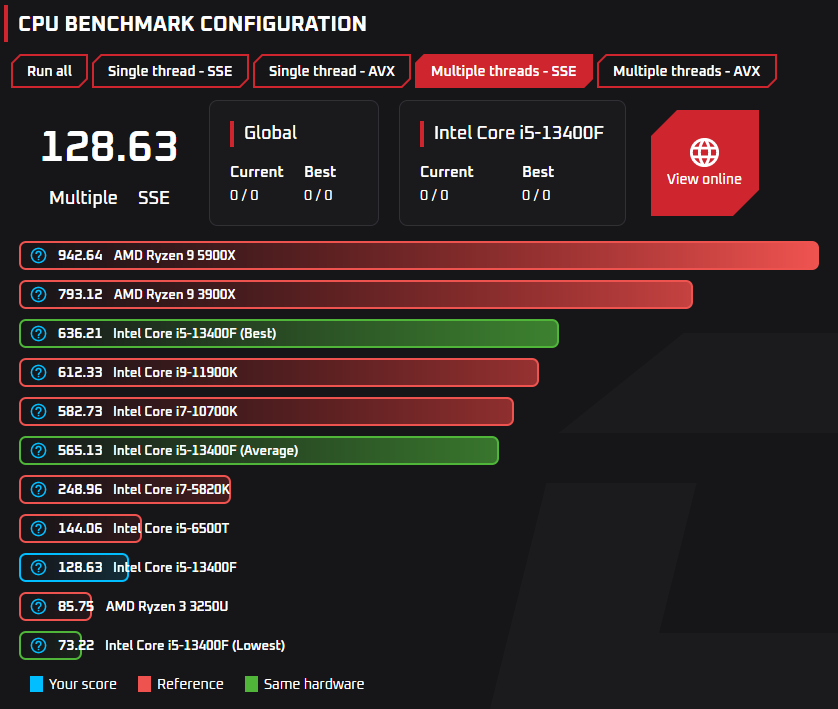Click help icon for Intel Core i7-10700K
The height and width of the screenshot is (709, 838).
38,411
